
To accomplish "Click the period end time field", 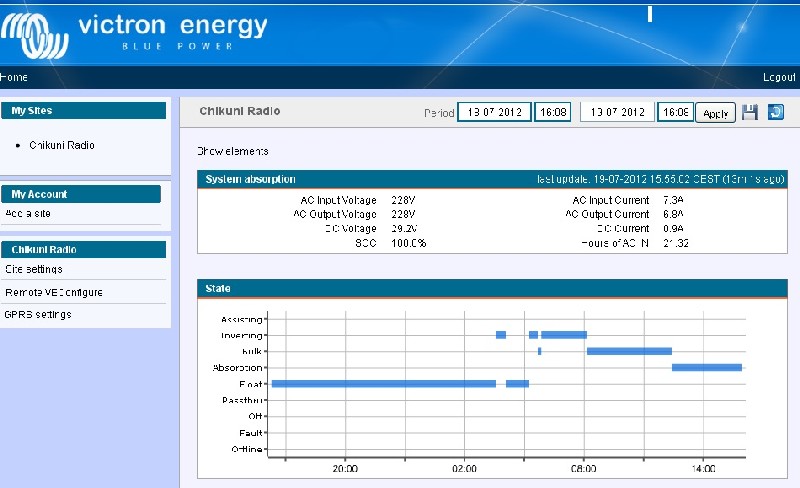I will pos(676,112).
